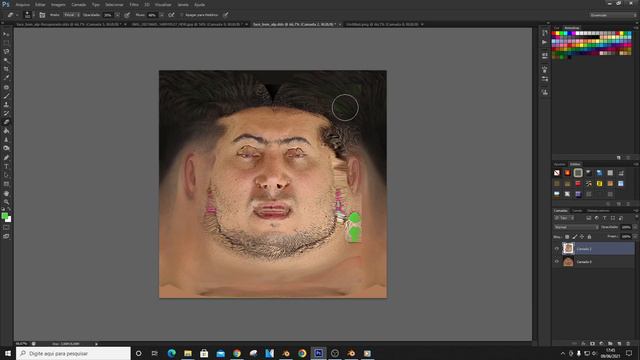
Task: Open the layer filter Tipo dropdown
Action: [564, 218]
